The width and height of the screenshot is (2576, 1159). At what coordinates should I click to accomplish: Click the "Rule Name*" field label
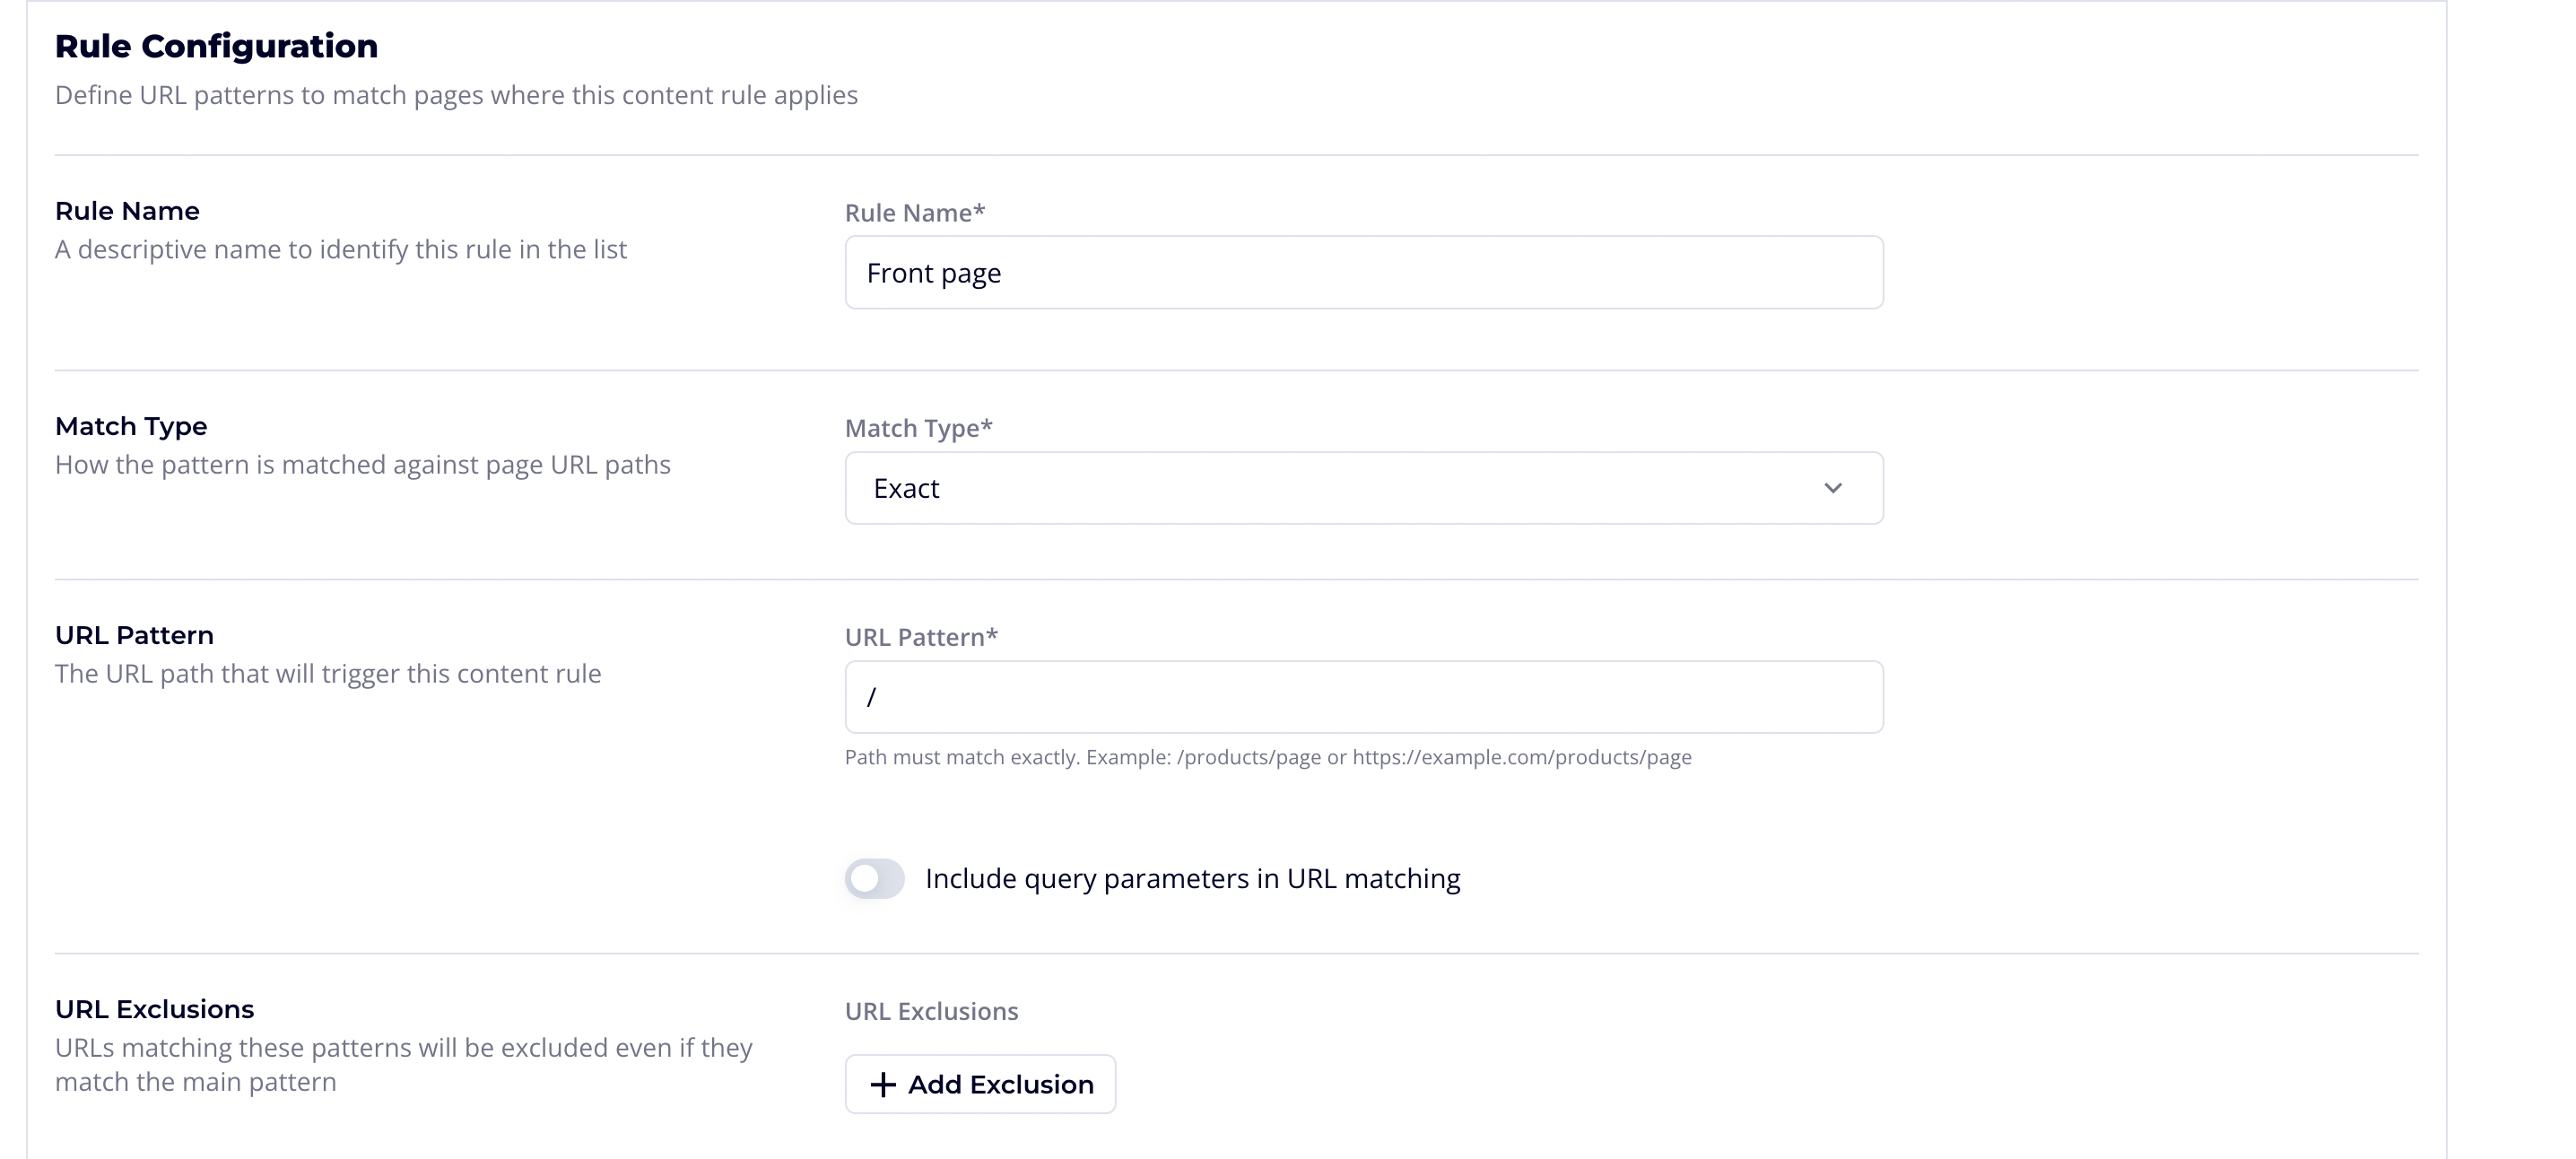pos(914,213)
